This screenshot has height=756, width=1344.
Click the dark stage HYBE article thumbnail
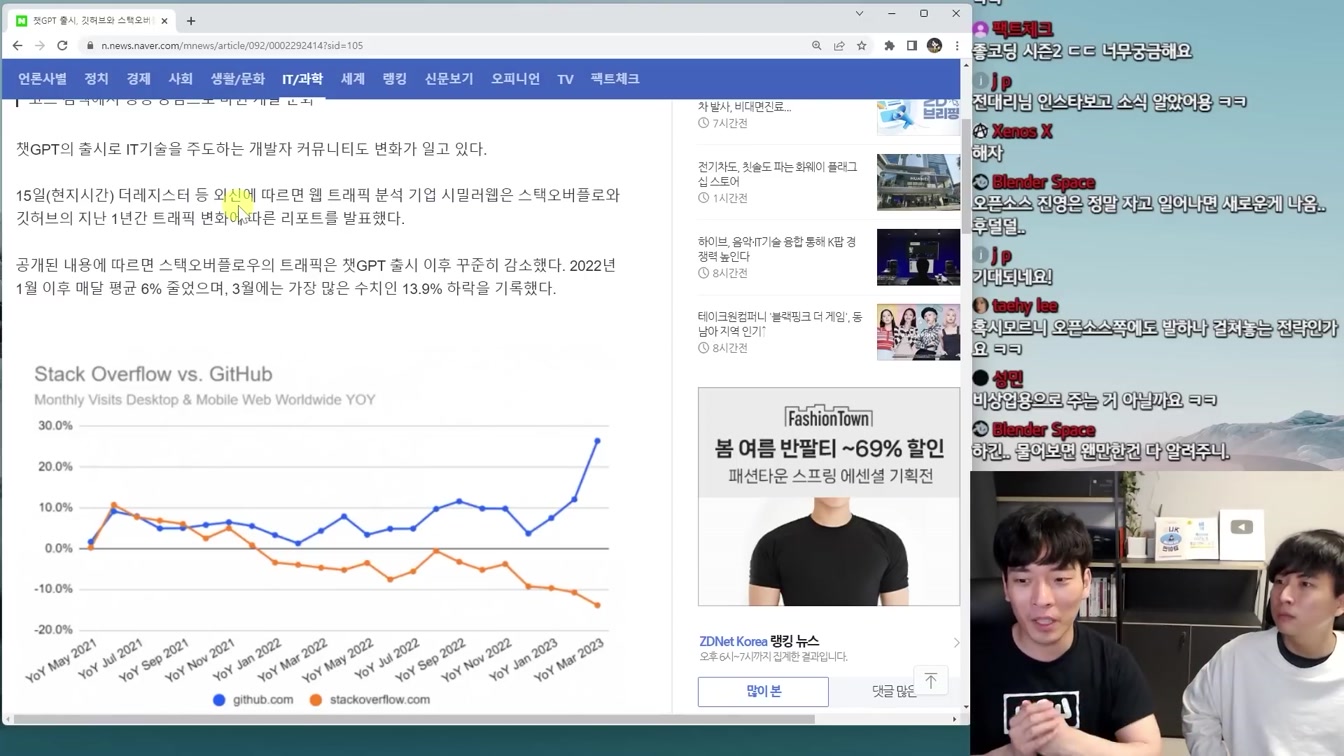[918, 257]
